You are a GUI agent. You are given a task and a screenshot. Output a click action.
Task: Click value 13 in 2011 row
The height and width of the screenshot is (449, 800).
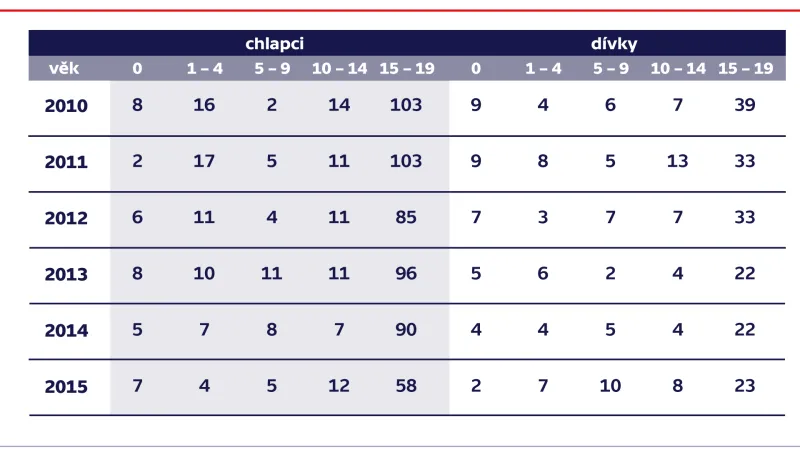tap(678, 161)
